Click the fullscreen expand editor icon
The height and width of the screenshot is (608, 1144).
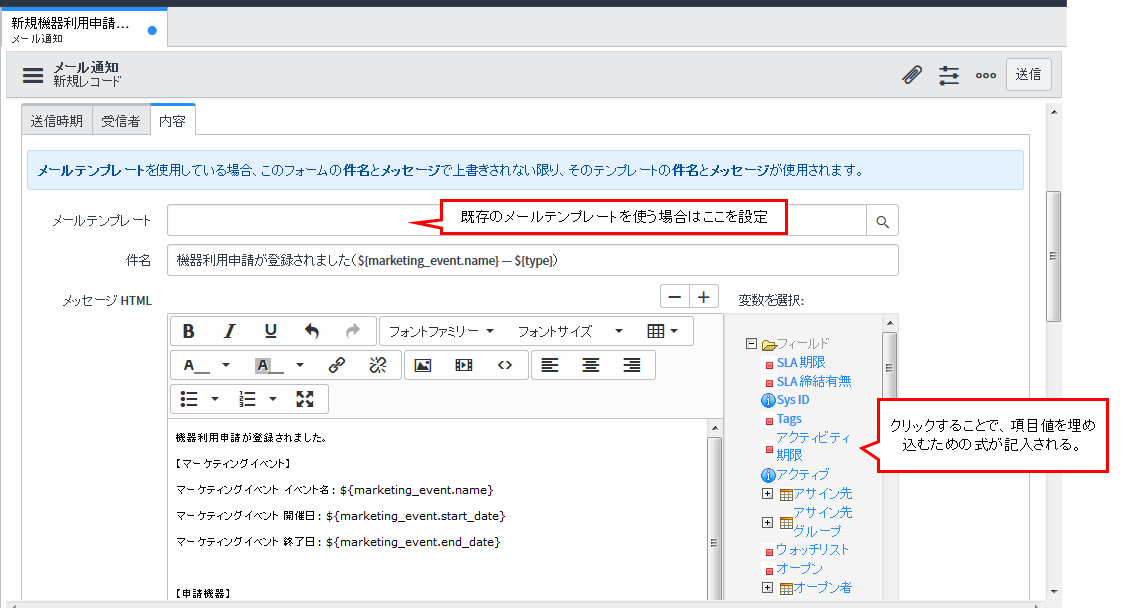(x=305, y=399)
